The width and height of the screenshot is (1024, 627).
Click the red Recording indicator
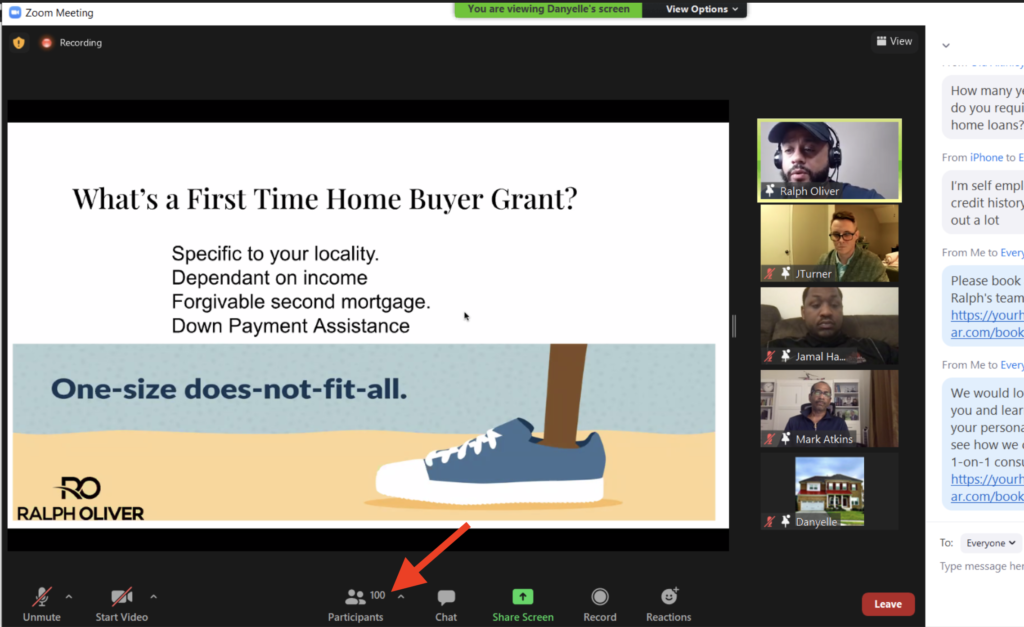click(x=47, y=43)
